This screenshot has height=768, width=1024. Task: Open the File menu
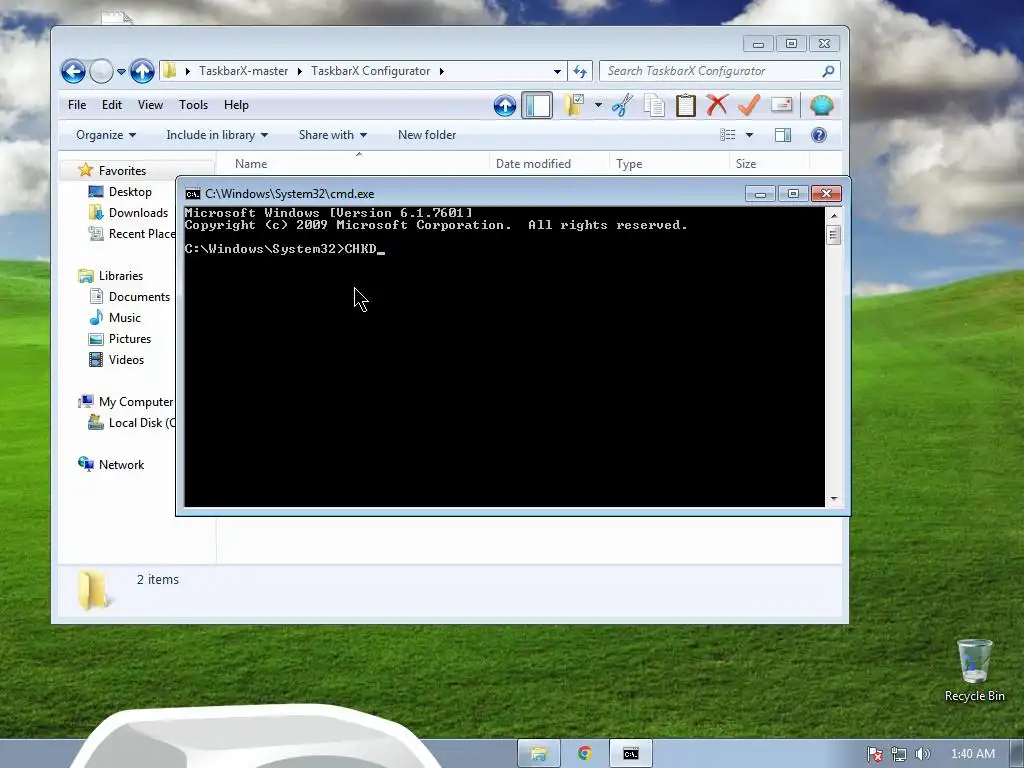(77, 105)
